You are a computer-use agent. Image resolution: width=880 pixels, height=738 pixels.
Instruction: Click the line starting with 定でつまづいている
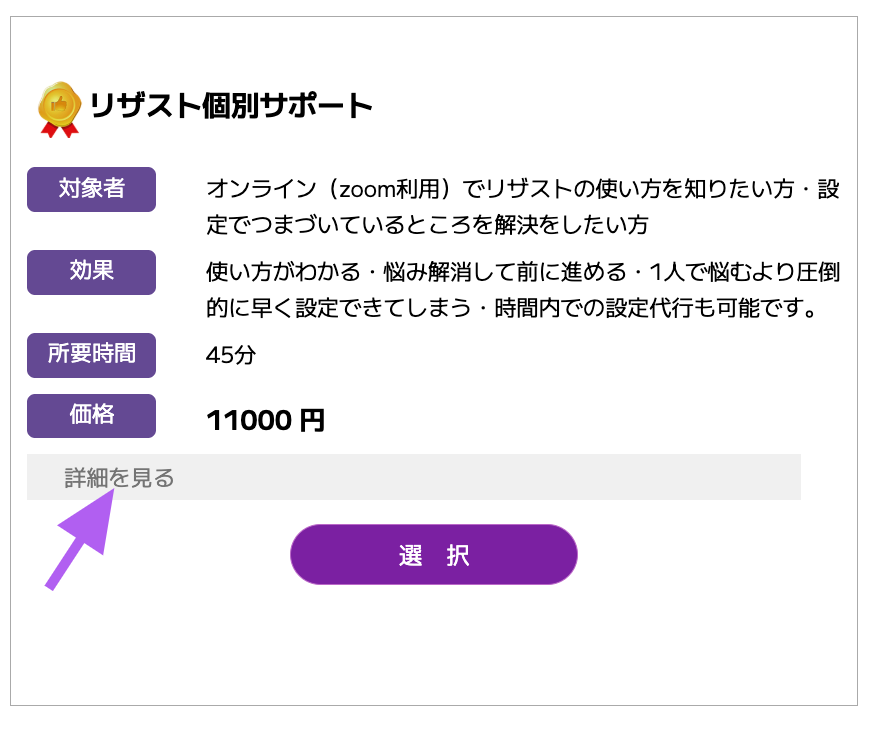point(427,224)
